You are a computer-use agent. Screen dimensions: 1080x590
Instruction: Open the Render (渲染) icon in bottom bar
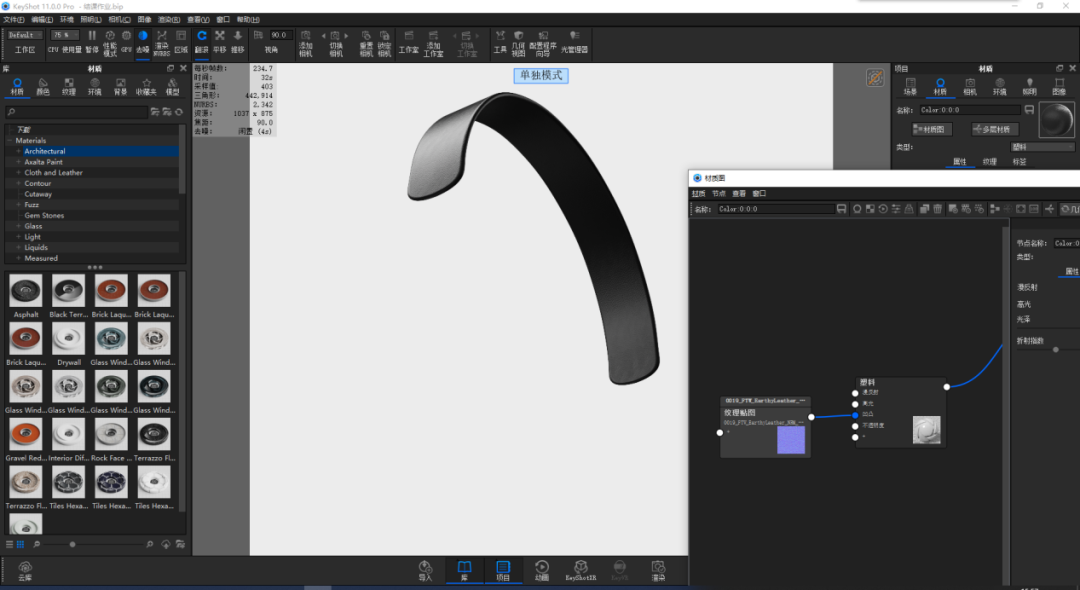pos(658,571)
